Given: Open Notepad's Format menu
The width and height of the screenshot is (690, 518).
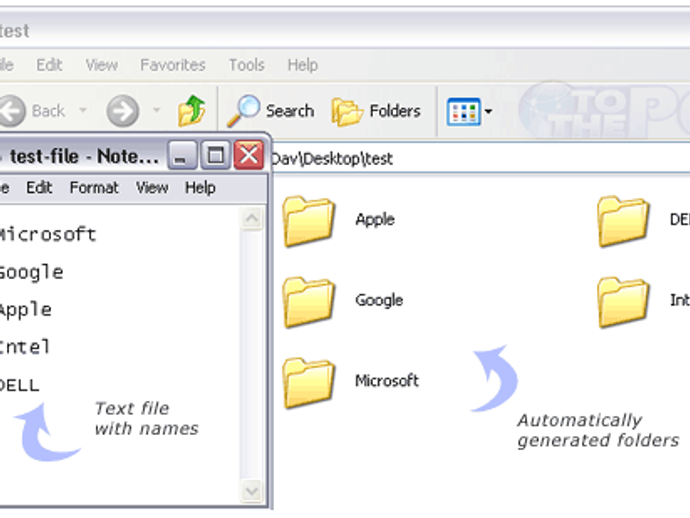Looking at the screenshot, I should click(x=94, y=188).
